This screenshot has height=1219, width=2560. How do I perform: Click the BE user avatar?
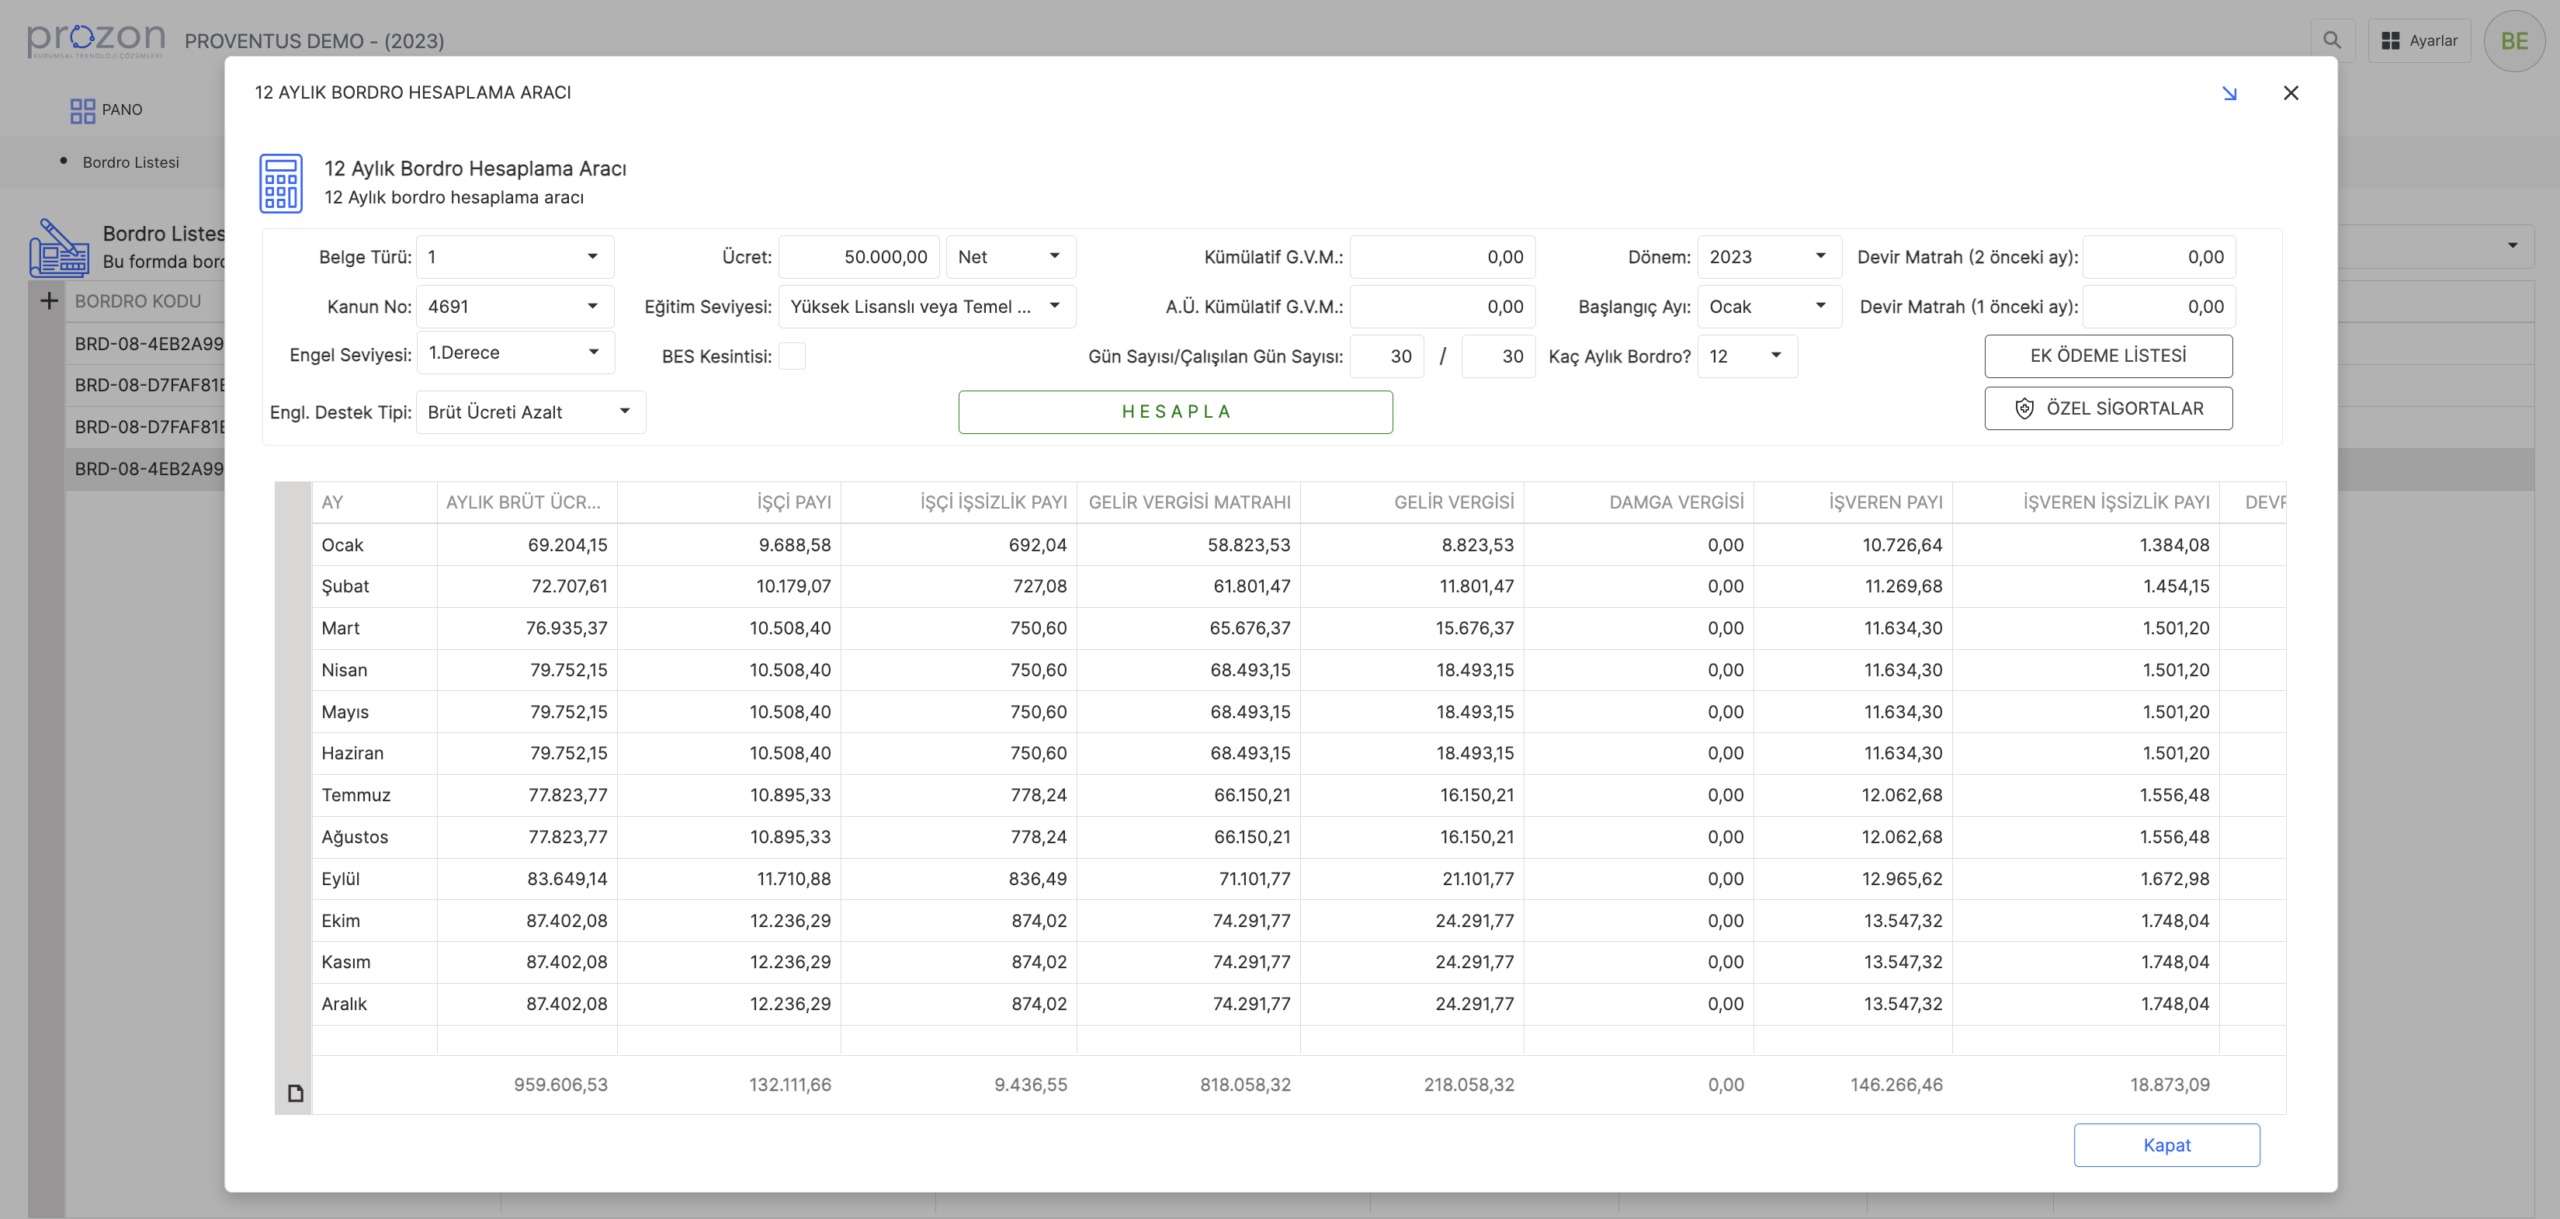(x=2513, y=41)
